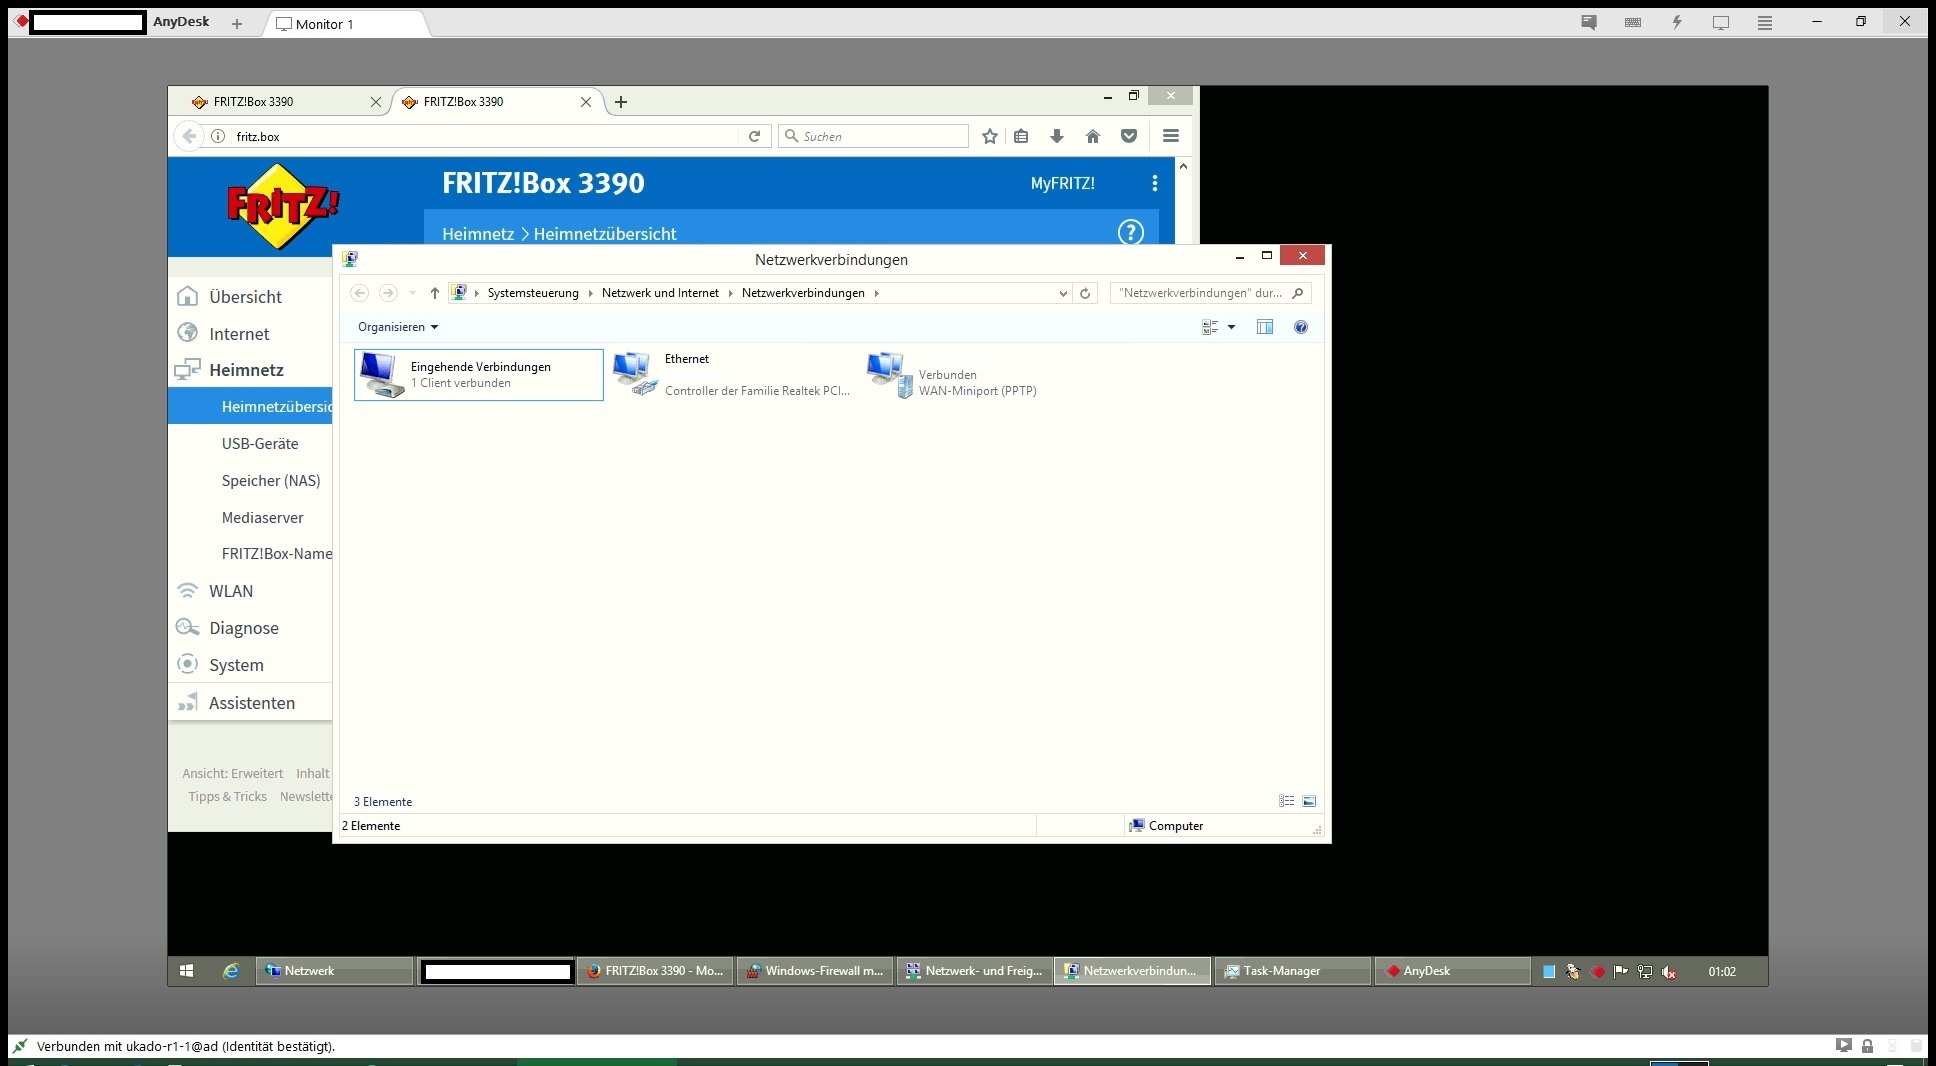Open the AnyDesk actions lightning icon
This screenshot has width=1936, height=1066.
[x=1677, y=23]
